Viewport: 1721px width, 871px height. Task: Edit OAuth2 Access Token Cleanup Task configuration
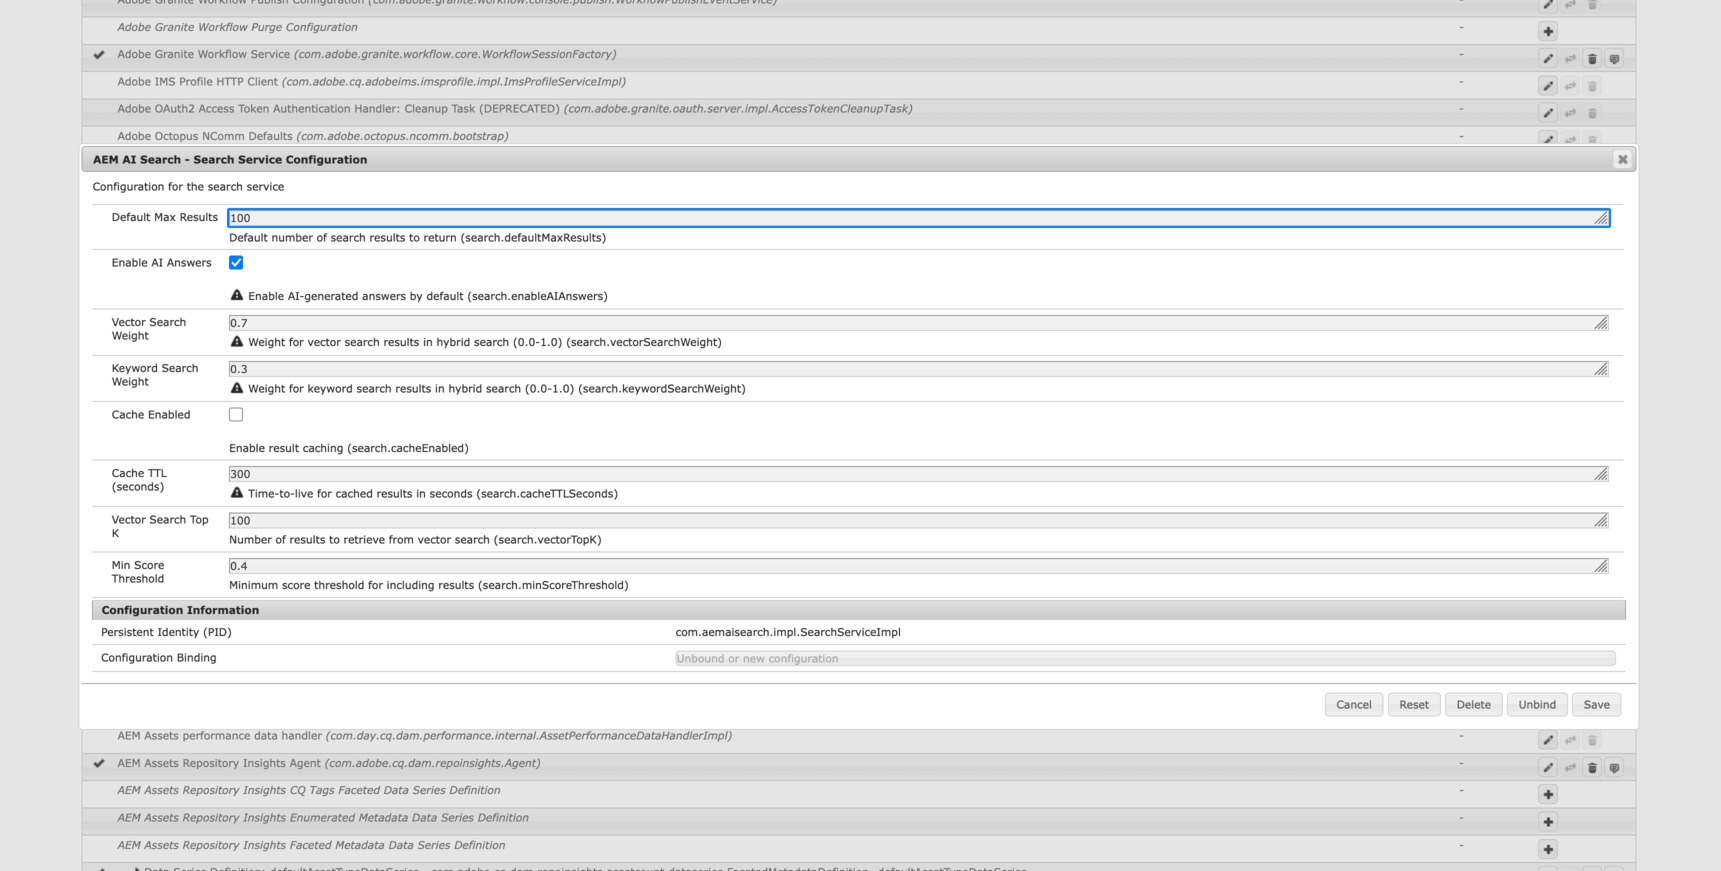coord(1548,113)
